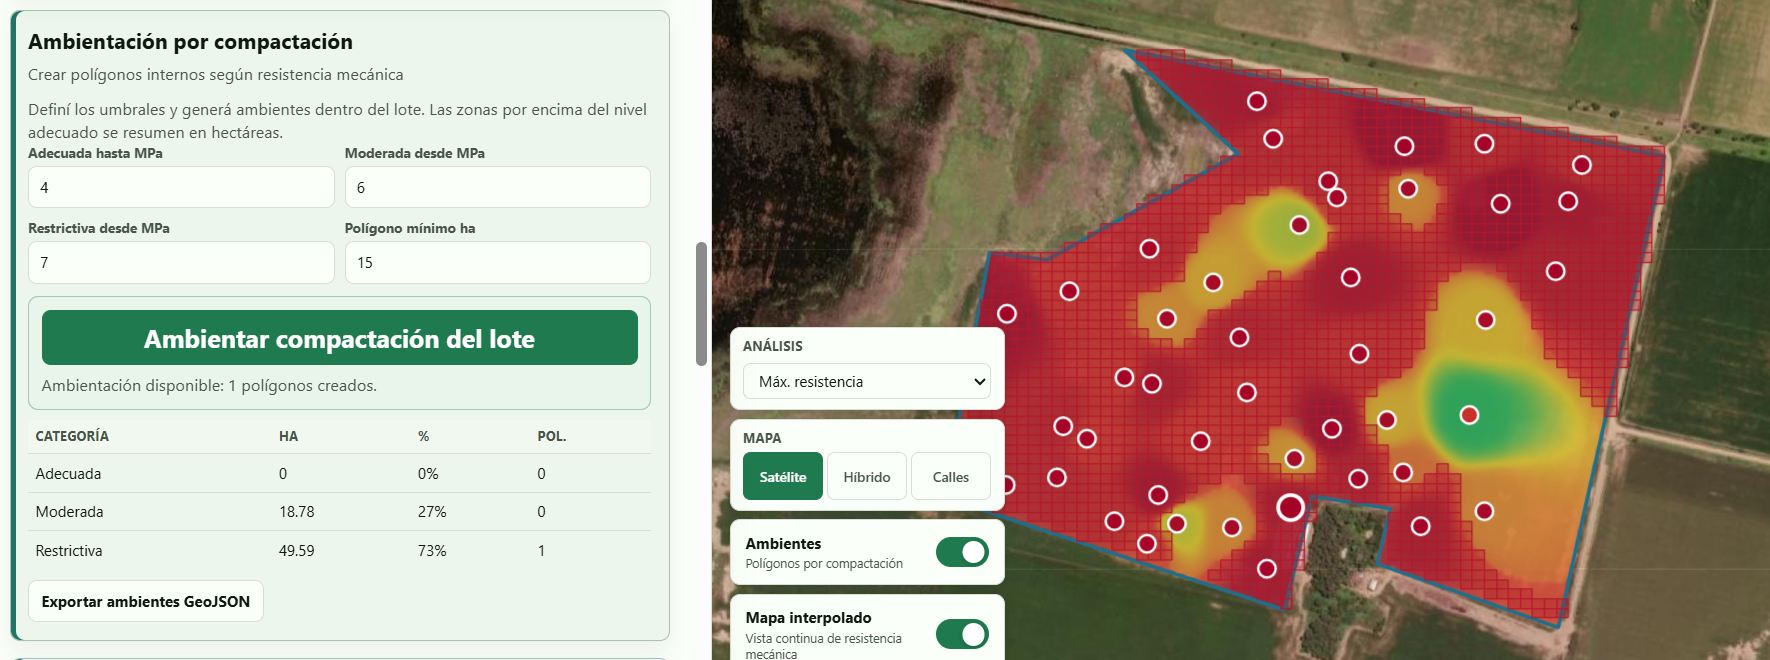The image size is (1770, 660).
Task: Click the Adecuada row in category table
Action: pos(340,473)
